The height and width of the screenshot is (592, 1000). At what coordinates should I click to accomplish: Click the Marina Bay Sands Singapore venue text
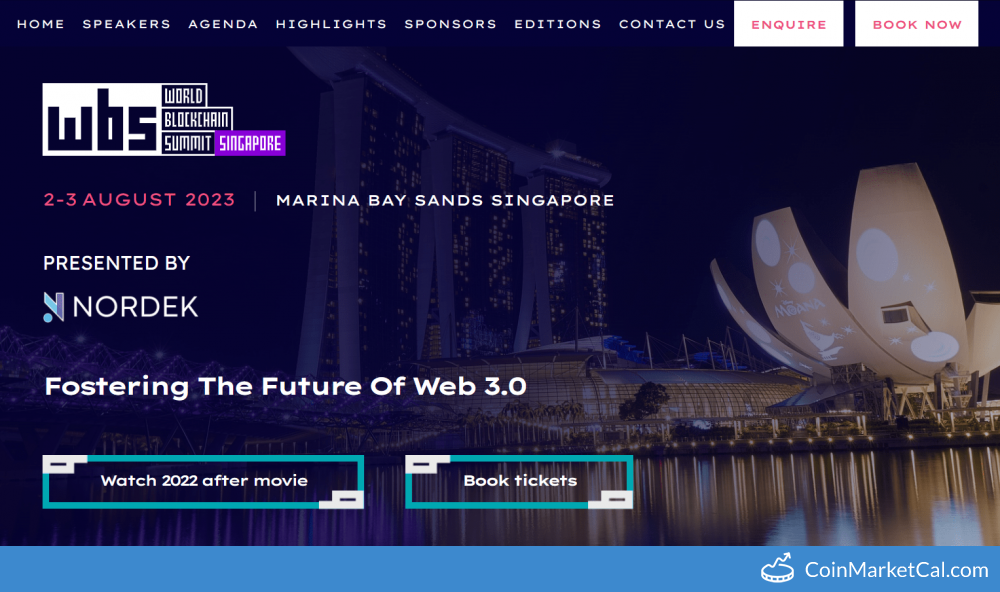pyautogui.click(x=445, y=200)
